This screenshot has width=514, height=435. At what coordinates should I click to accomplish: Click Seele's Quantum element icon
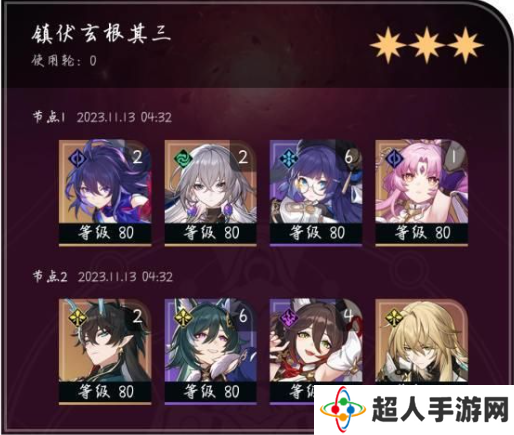pos(75,157)
